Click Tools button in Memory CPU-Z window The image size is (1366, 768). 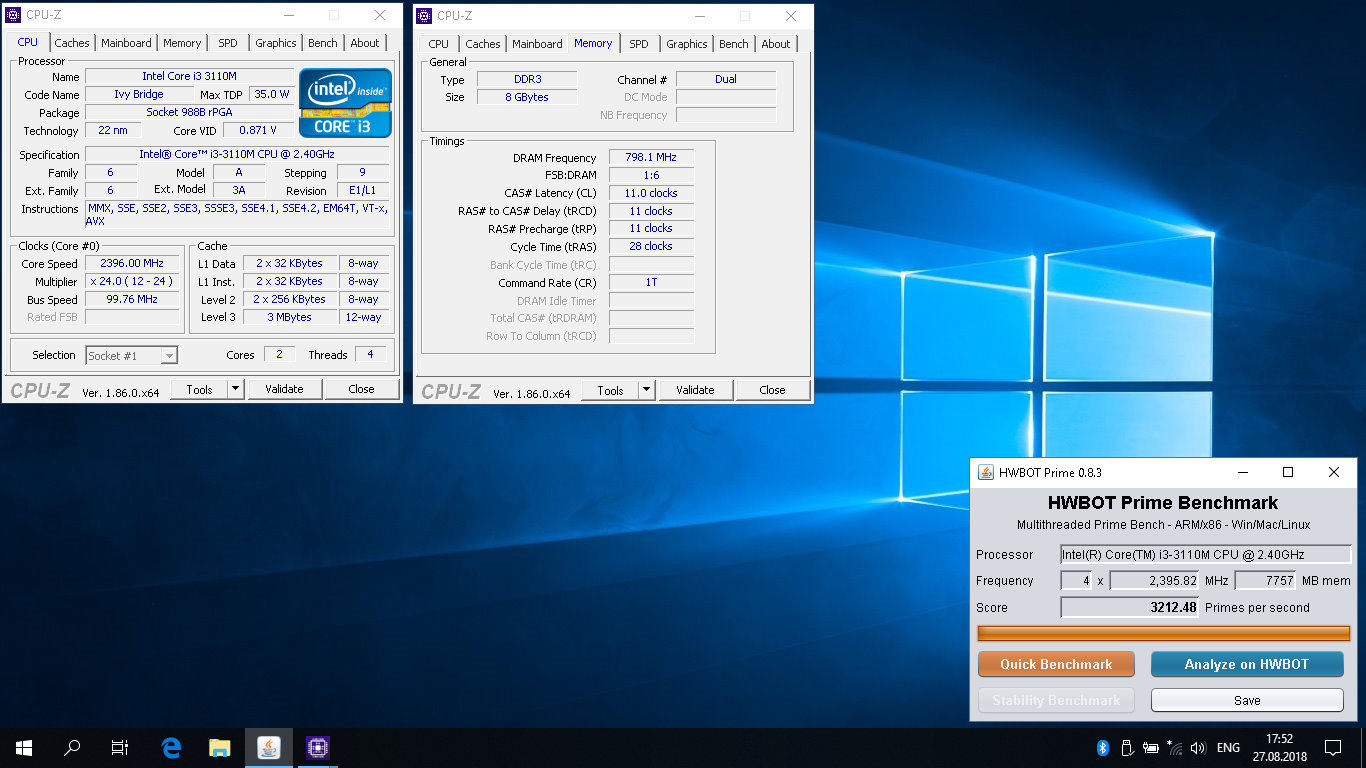[611, 390]
